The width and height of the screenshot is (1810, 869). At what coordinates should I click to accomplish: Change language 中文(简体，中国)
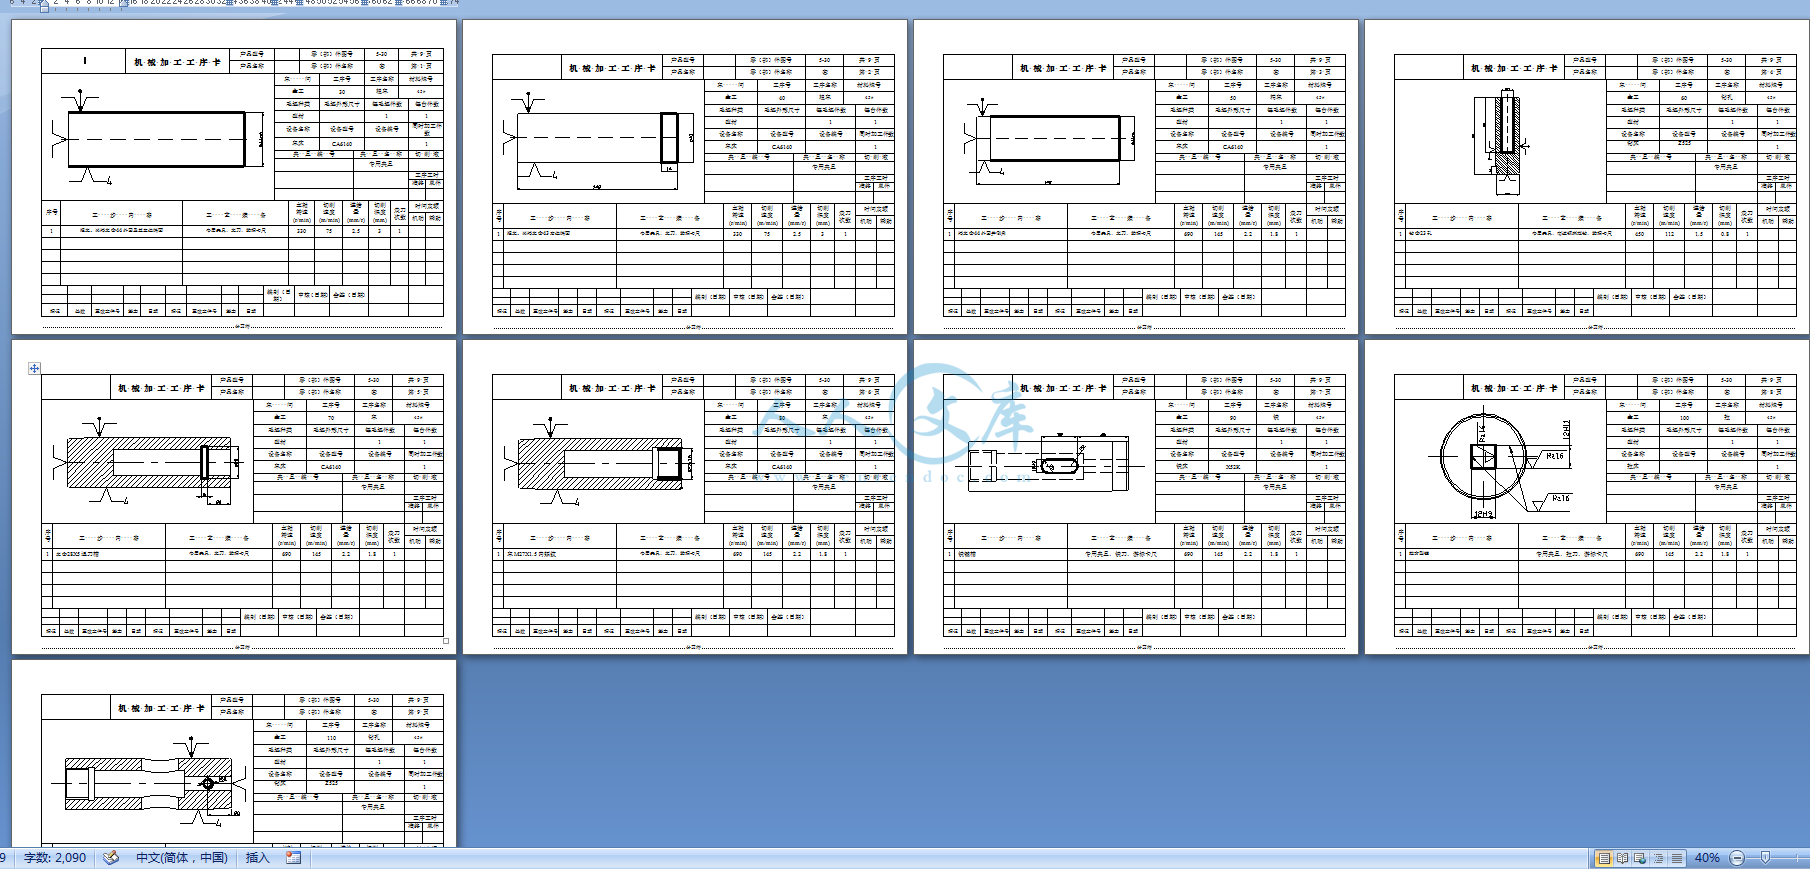(182, 858)
